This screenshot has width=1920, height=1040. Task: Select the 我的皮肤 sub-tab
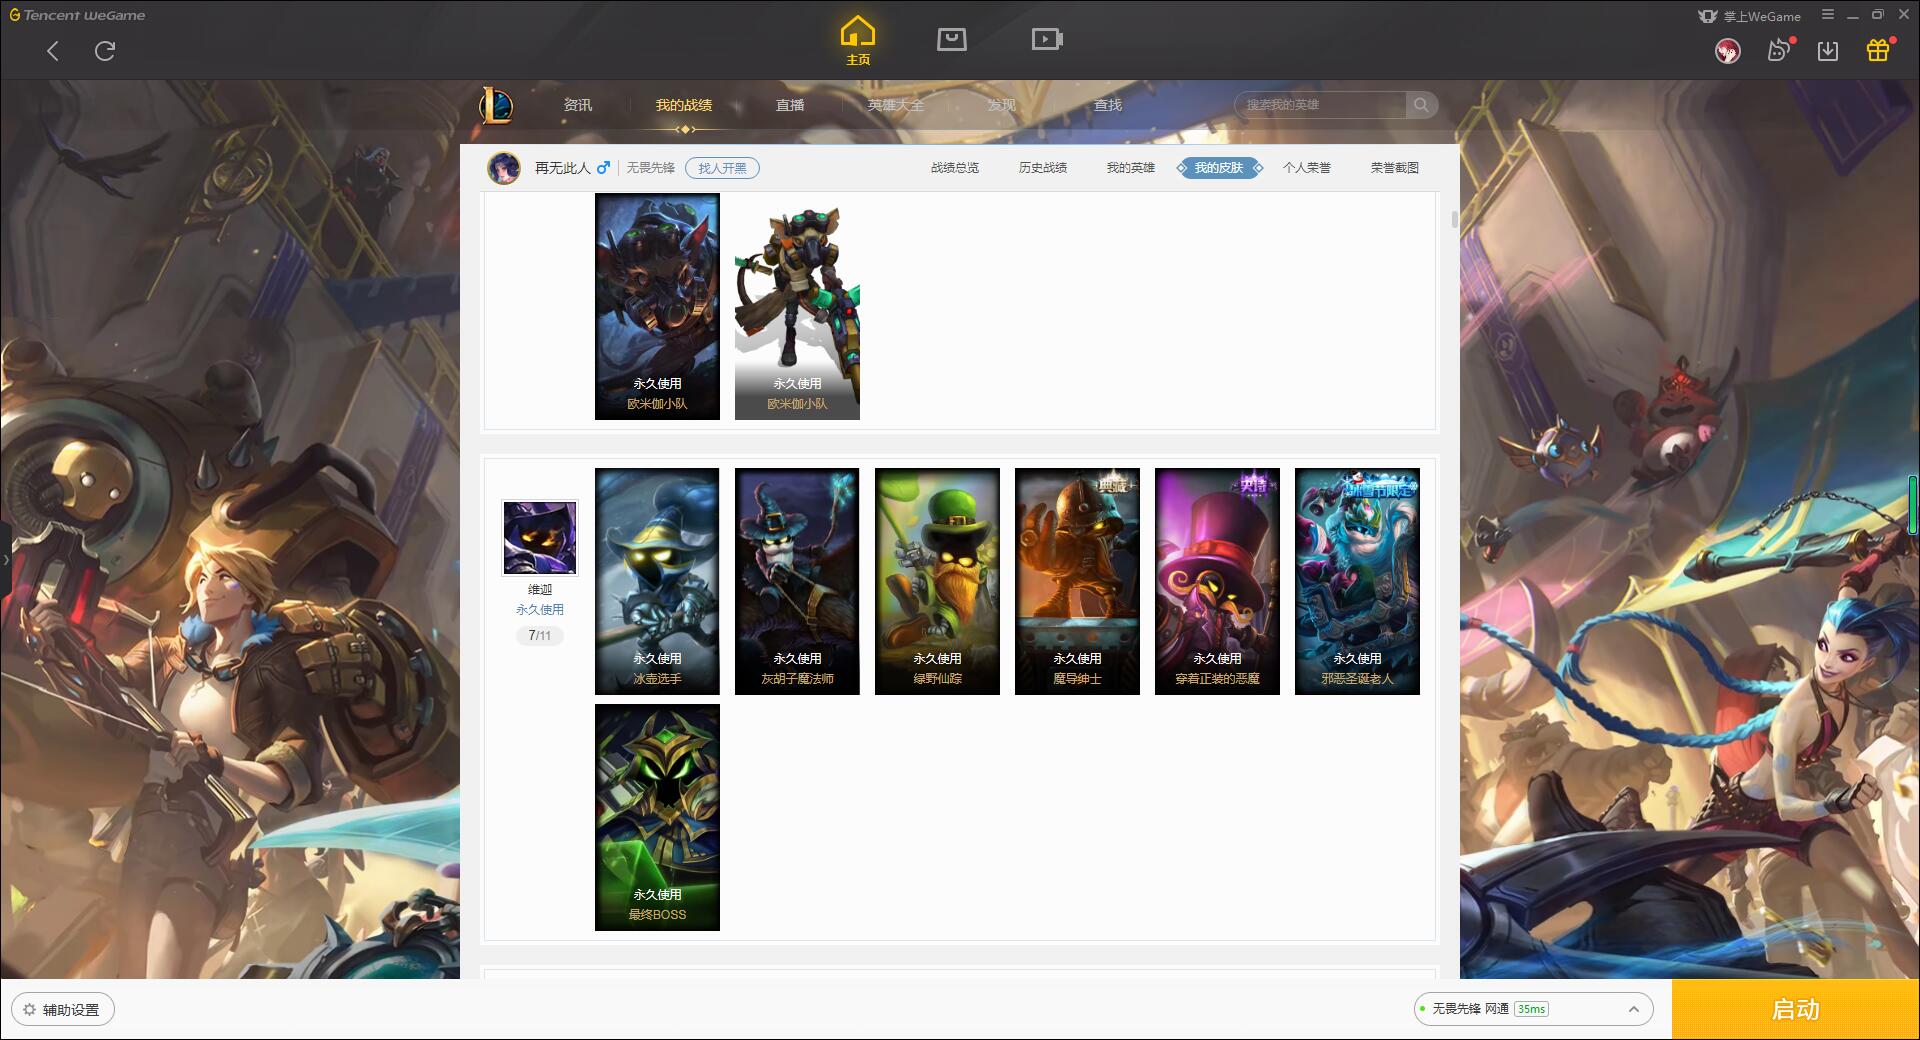[1219, 168]
